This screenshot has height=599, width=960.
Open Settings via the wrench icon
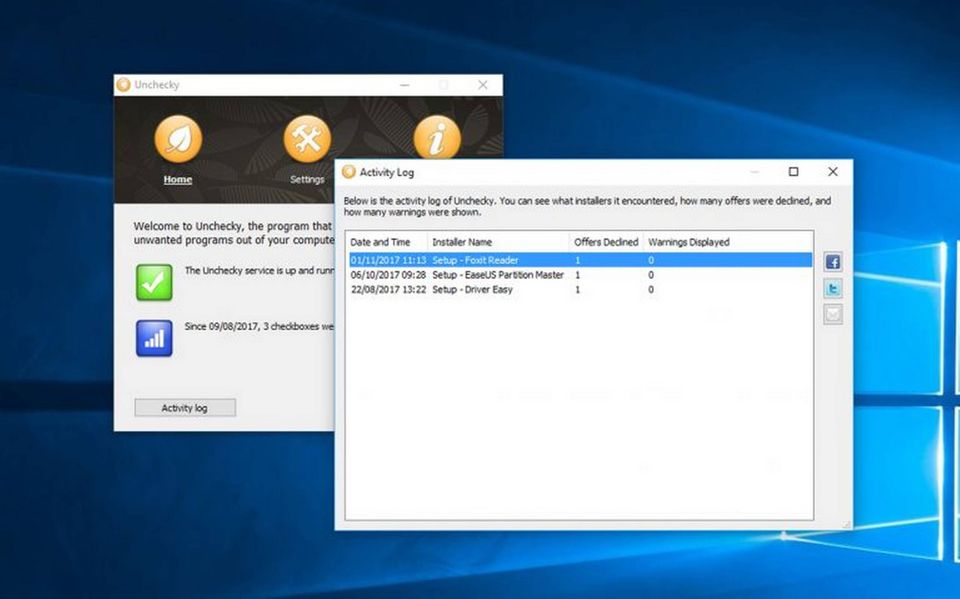pos(307,139)
